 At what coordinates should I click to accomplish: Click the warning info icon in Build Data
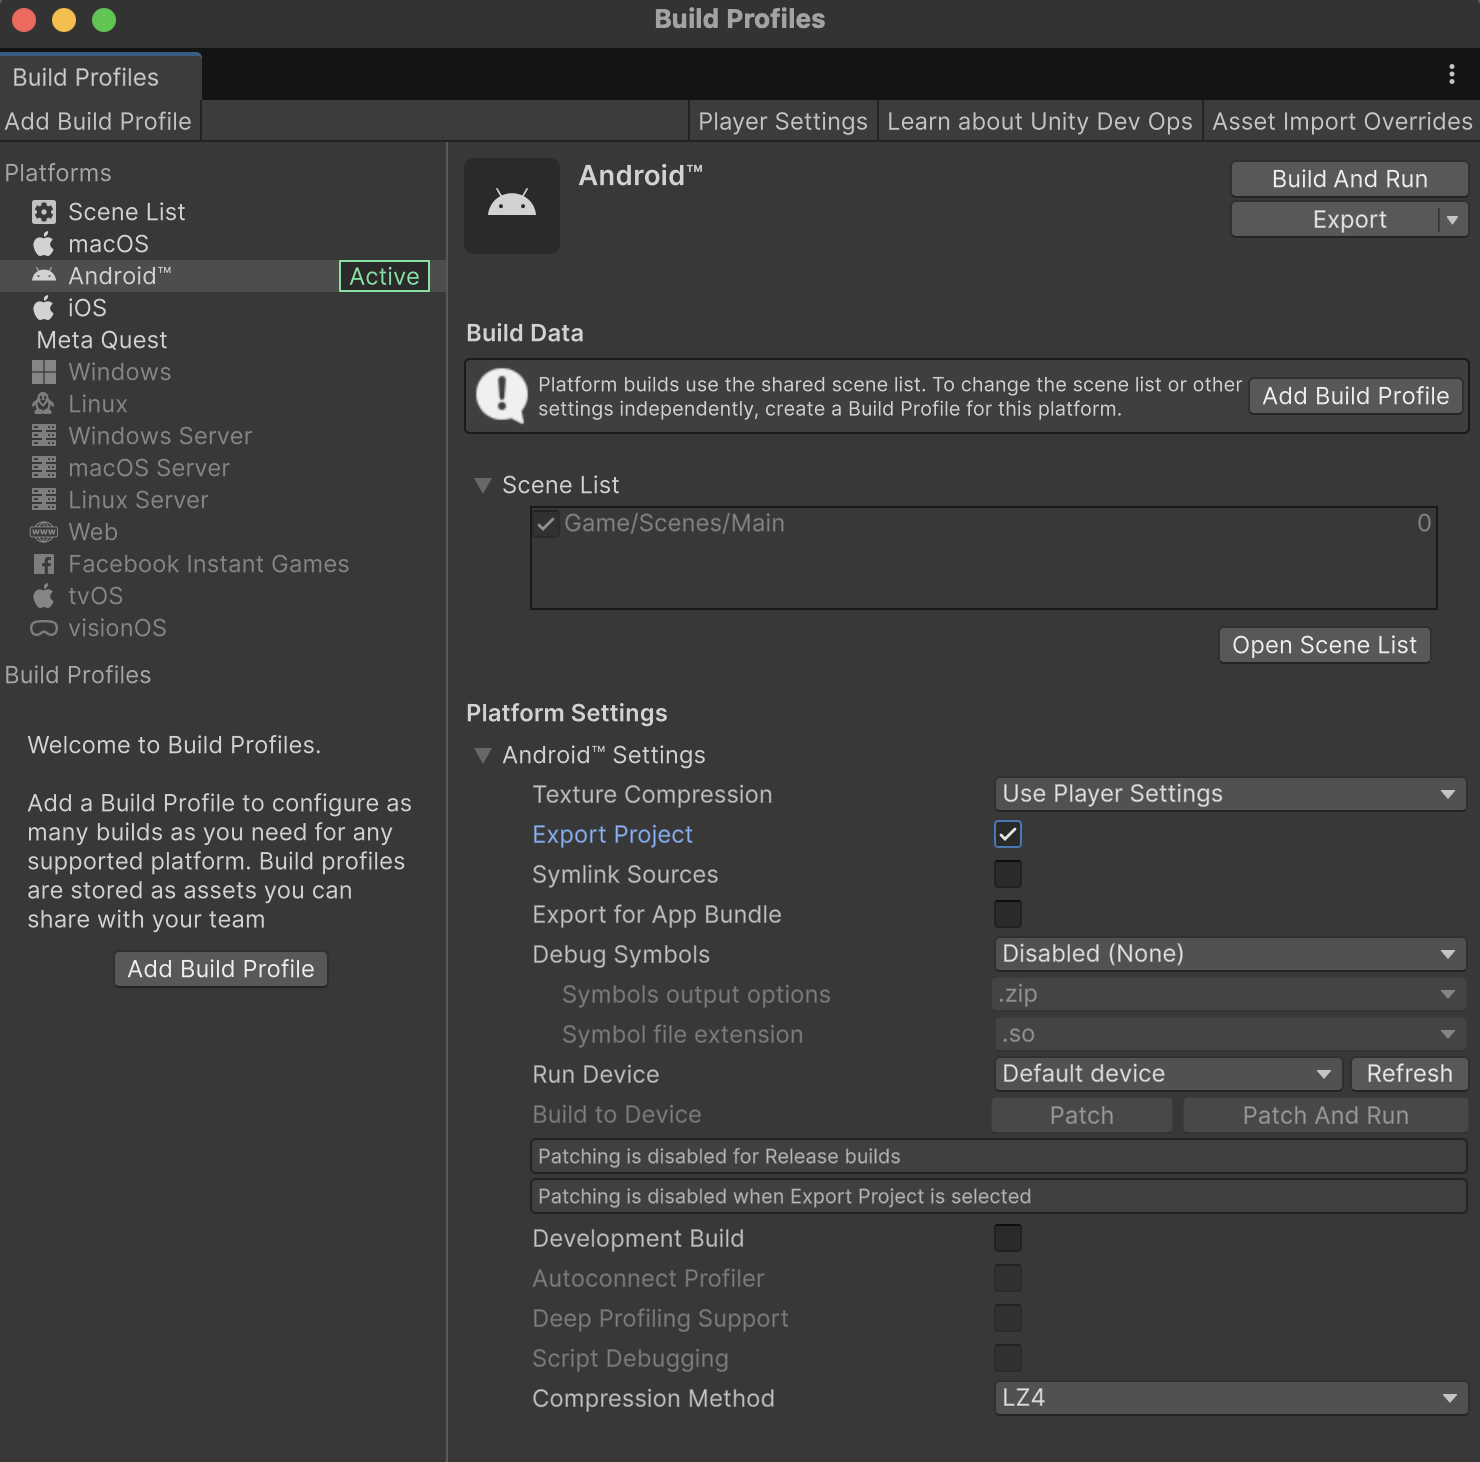502,396
